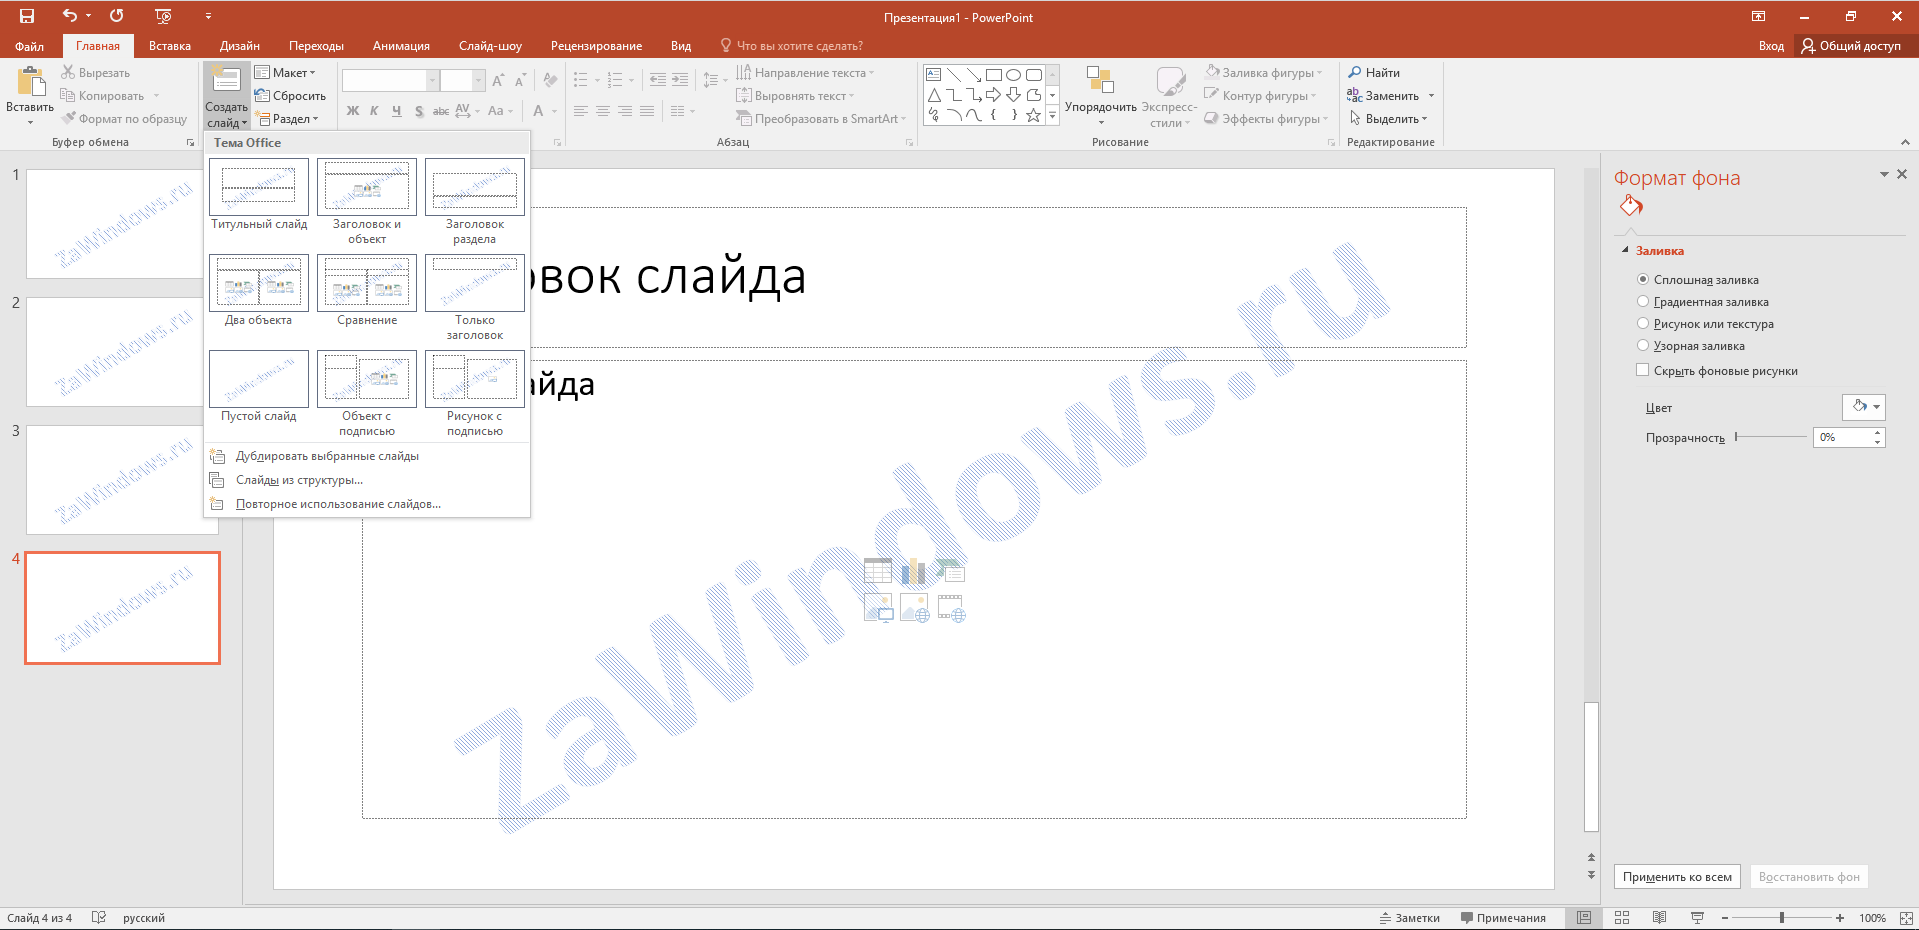The width and height of the screenshot is (1919, 930).
Task: Enable 'Скрыть фоновые рисунки' checkbox
Action: click(x=1642, y=370)
